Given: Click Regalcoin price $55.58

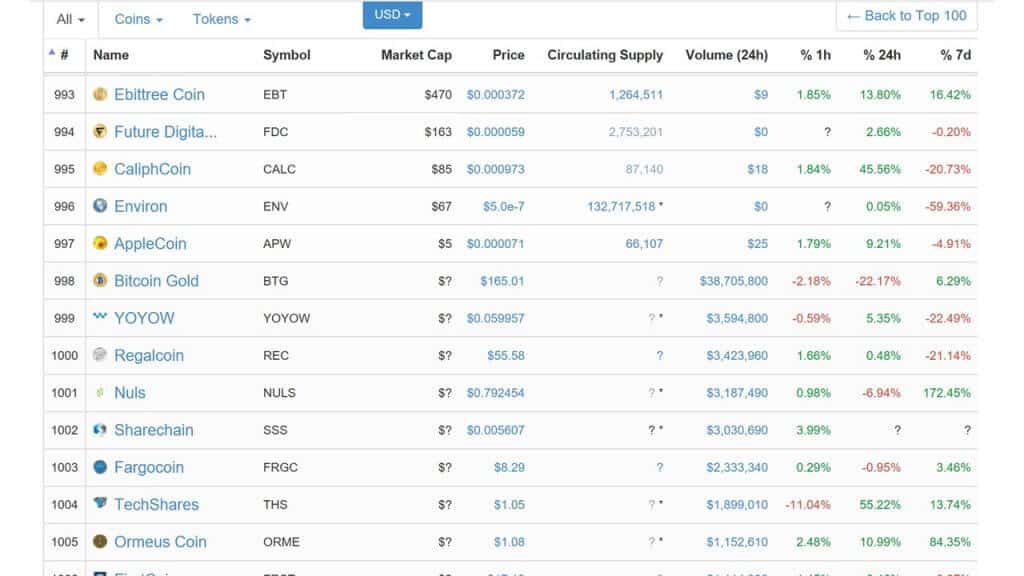Looking at the screenshot, I should coord(506,355).
